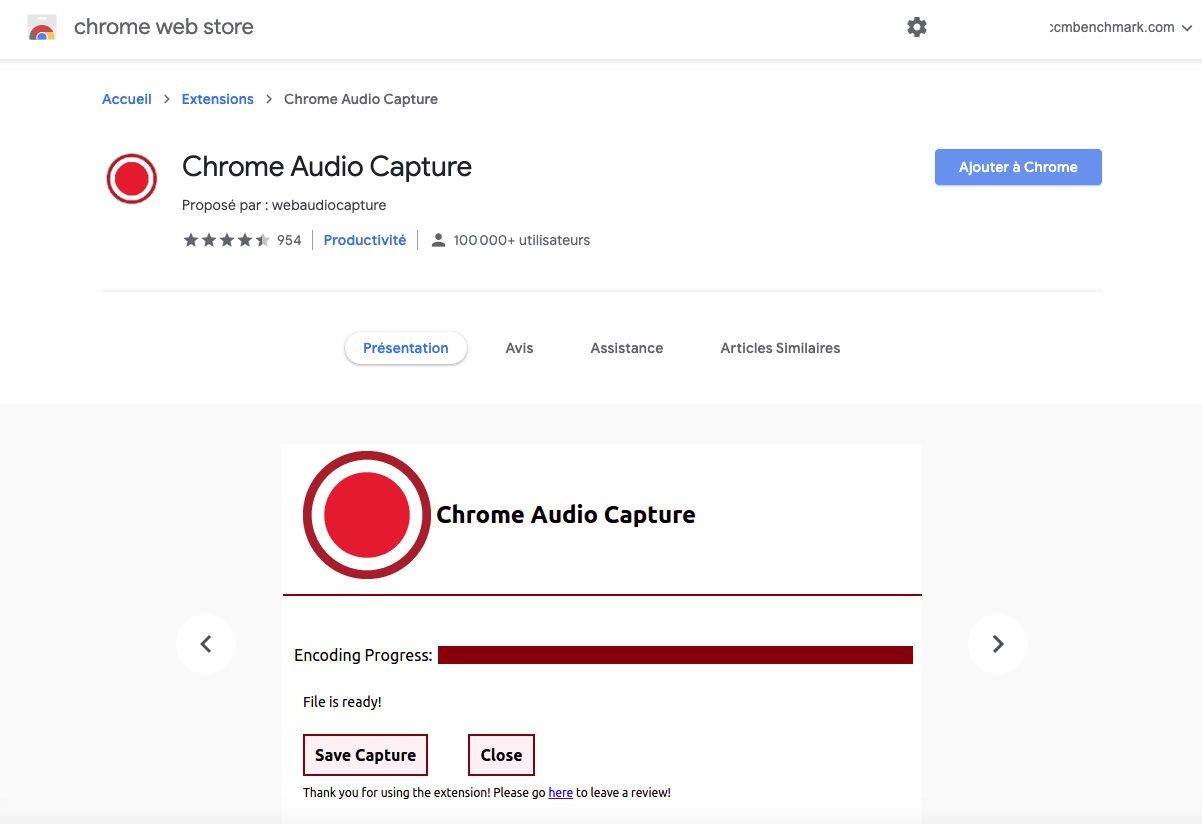Click 'Proposé par : webaudiocapture' text
1202x824 pixels.
pos(284,205)
